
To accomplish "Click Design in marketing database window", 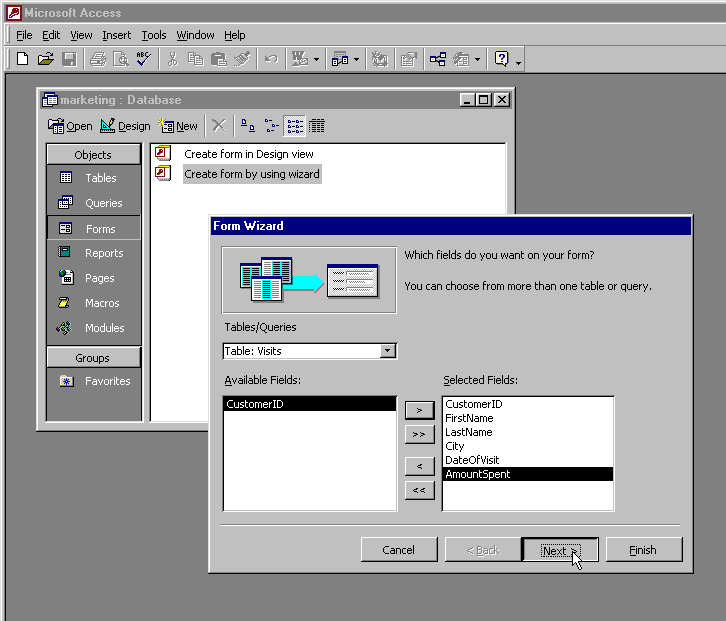I will click(x=125, y=126).
